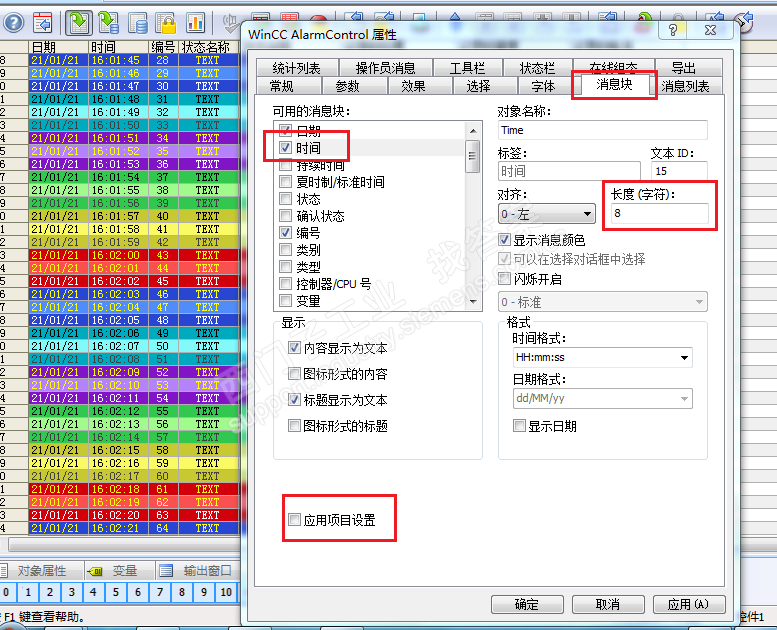Click the 编号 column header
The image size is (777, 630).
(163, 47)
